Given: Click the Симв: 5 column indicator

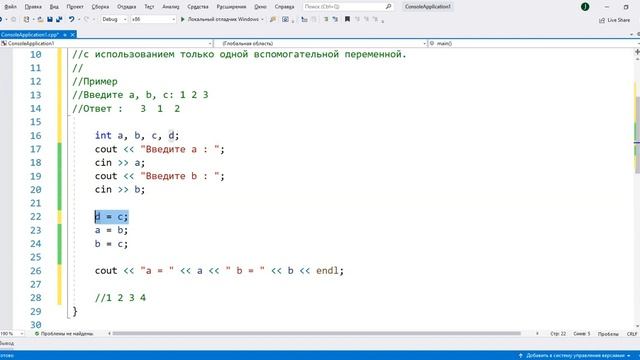Looking at the screenshot, I should click(x=582, y=334).
